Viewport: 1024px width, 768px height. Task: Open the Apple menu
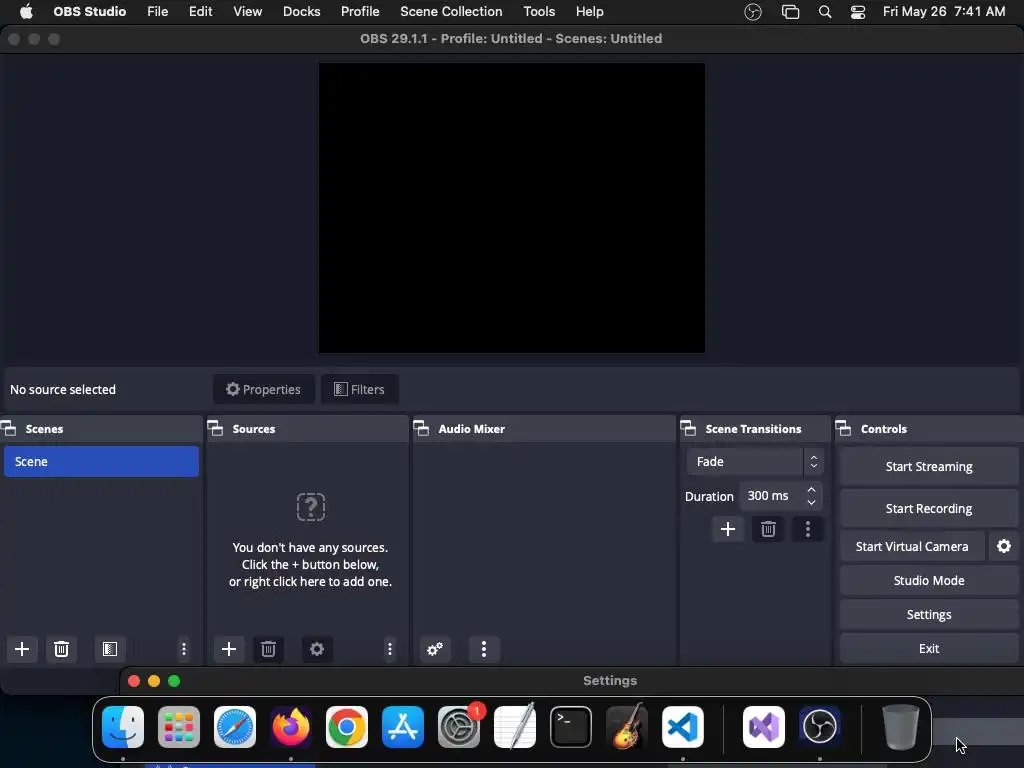coord(26,12)
